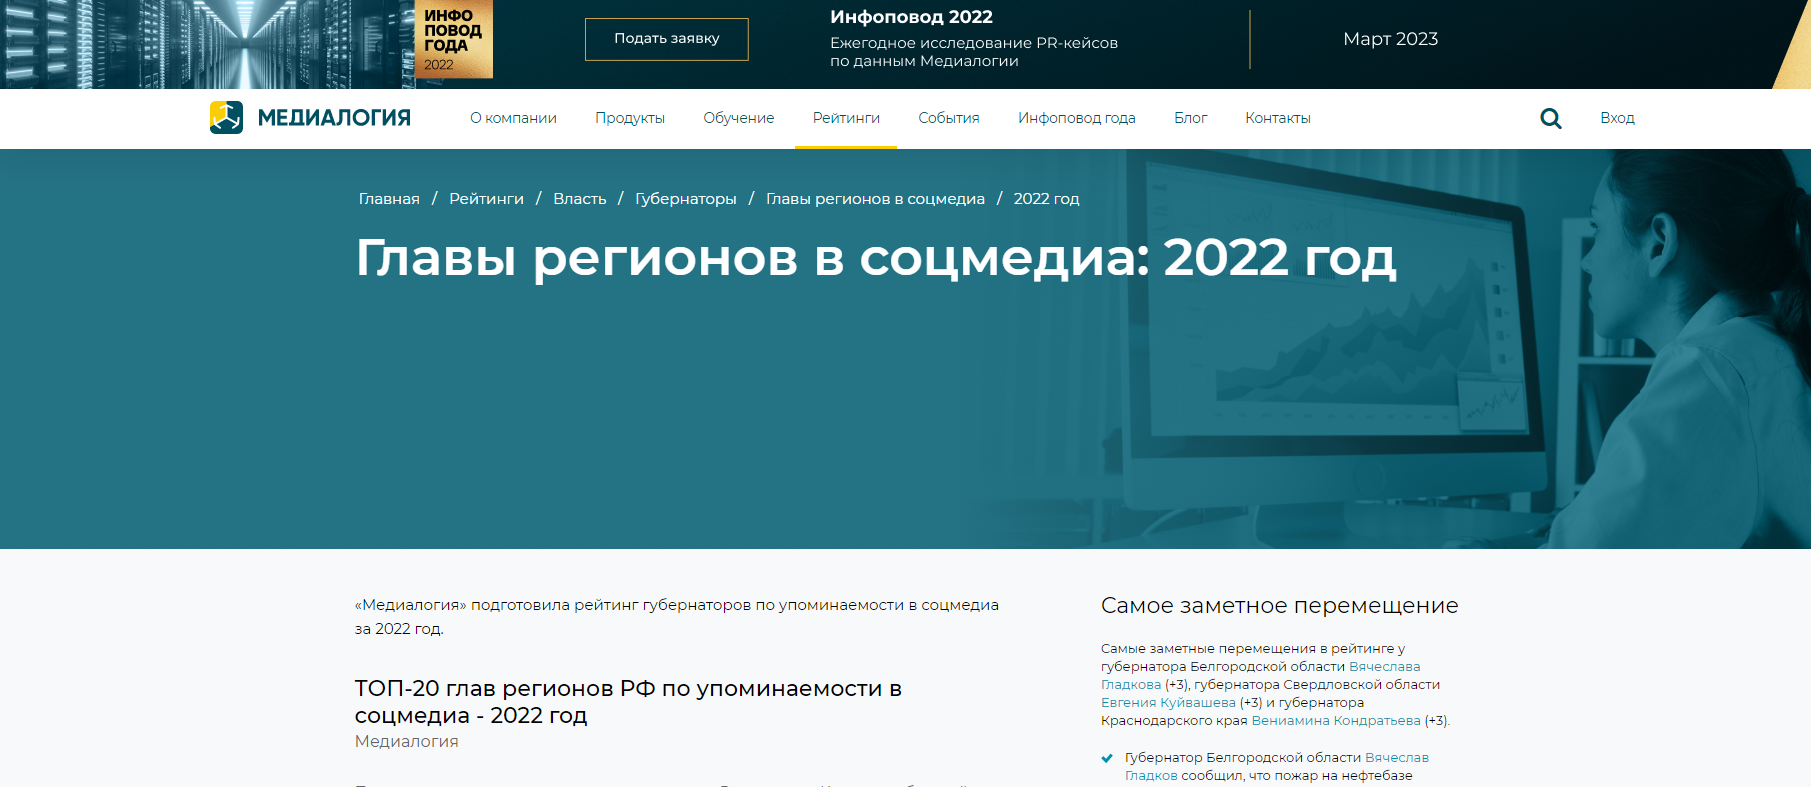Viewport: 1811px width, 787px height.
Task: Open the Обучение menu
Action: tap(739, 118)
